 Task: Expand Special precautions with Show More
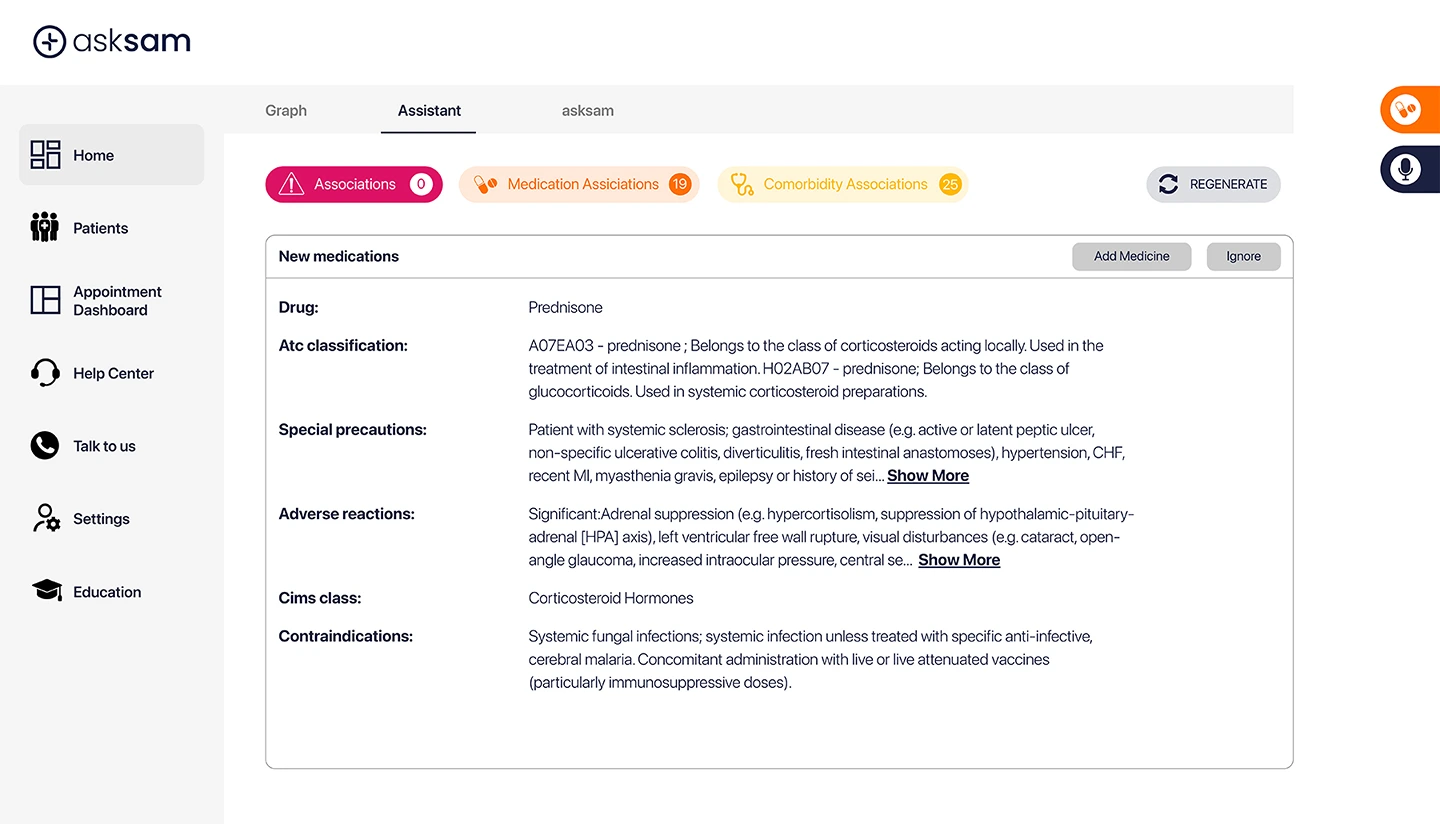[928, 476]
